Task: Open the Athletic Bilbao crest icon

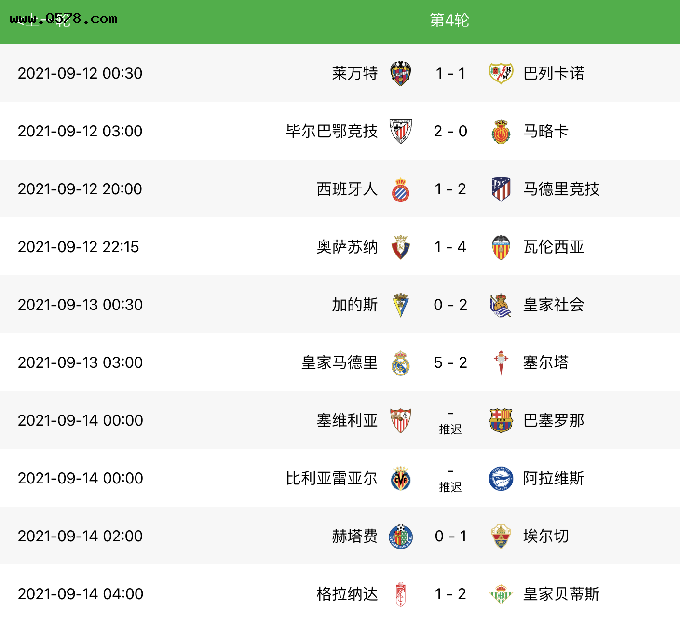Action: tap(401, 131)
